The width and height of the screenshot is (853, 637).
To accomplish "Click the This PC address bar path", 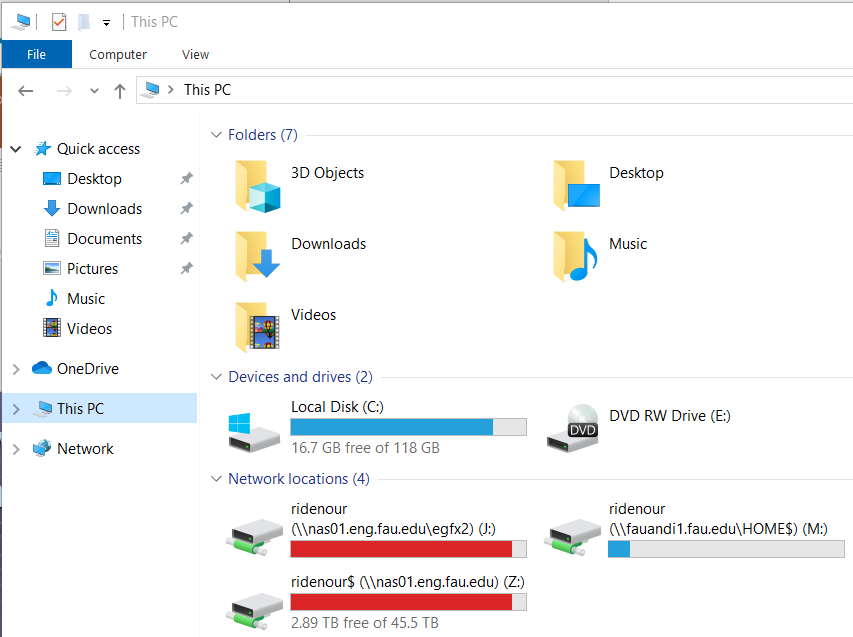I will pos(207,90).
